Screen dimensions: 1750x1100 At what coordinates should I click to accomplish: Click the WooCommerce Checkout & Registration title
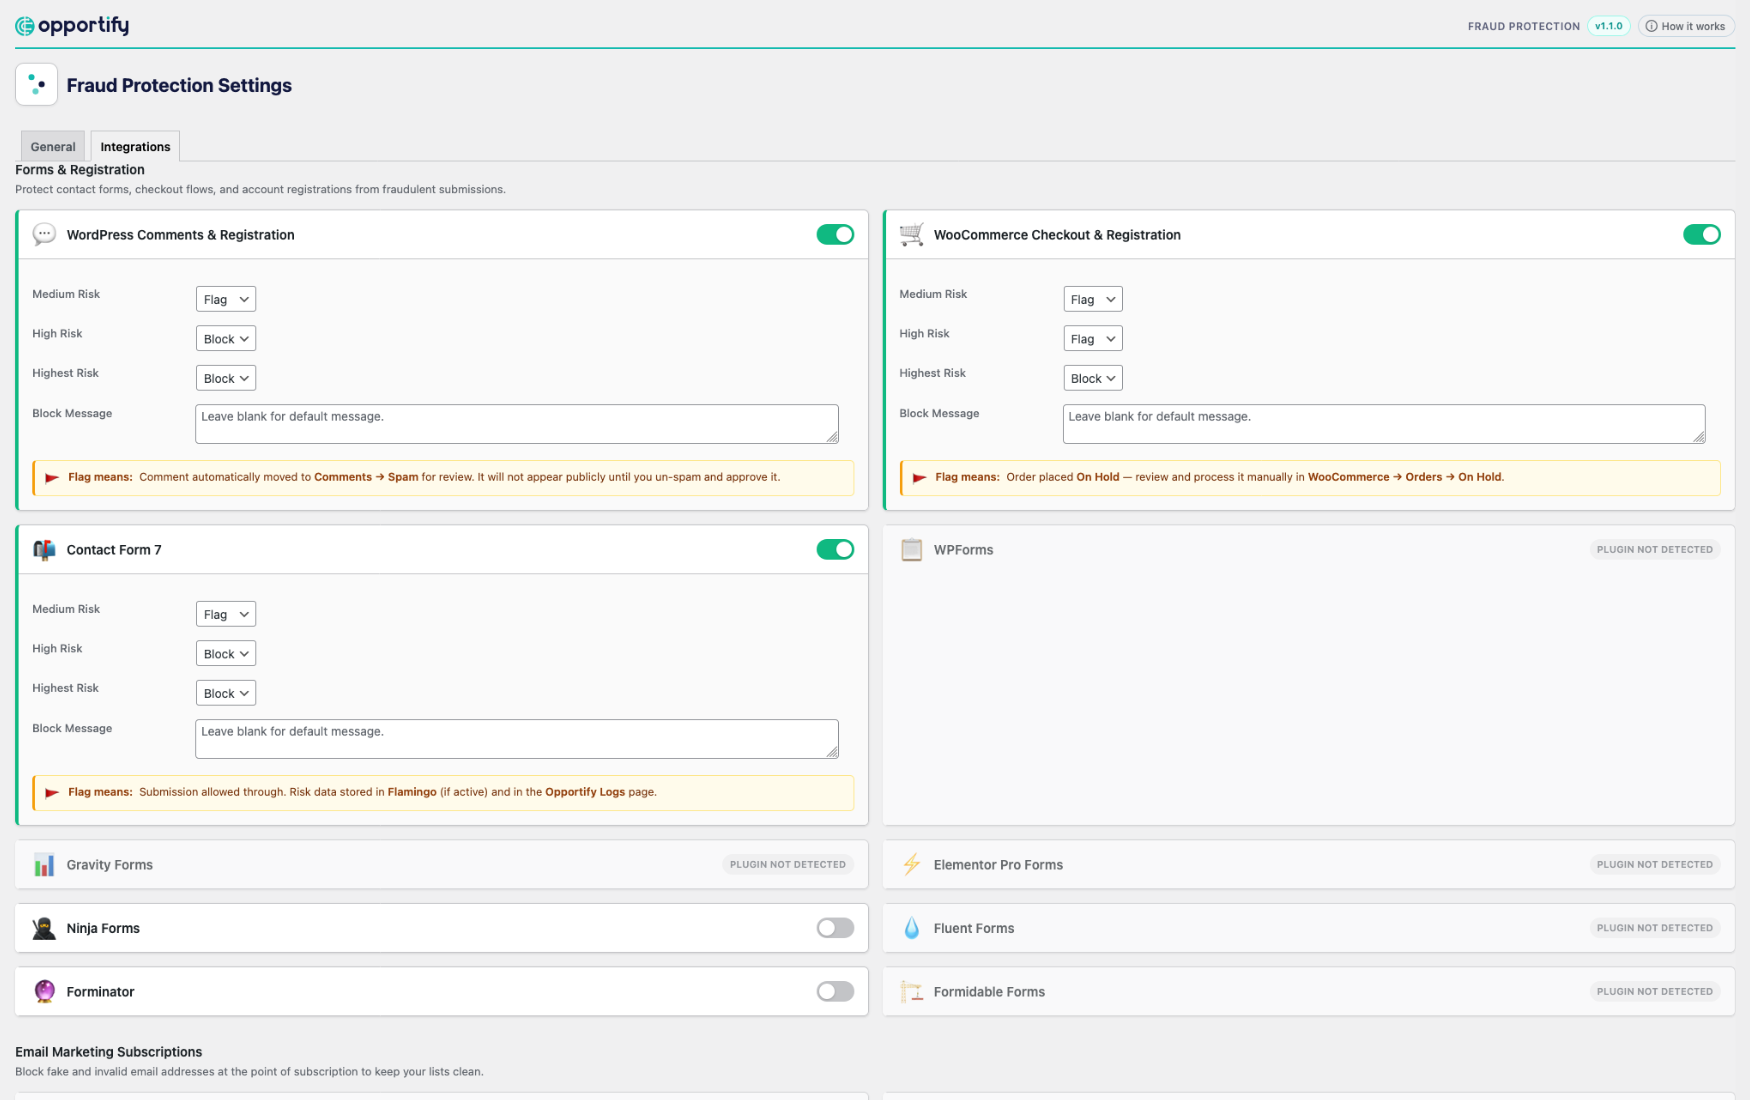pos(1057,235)
